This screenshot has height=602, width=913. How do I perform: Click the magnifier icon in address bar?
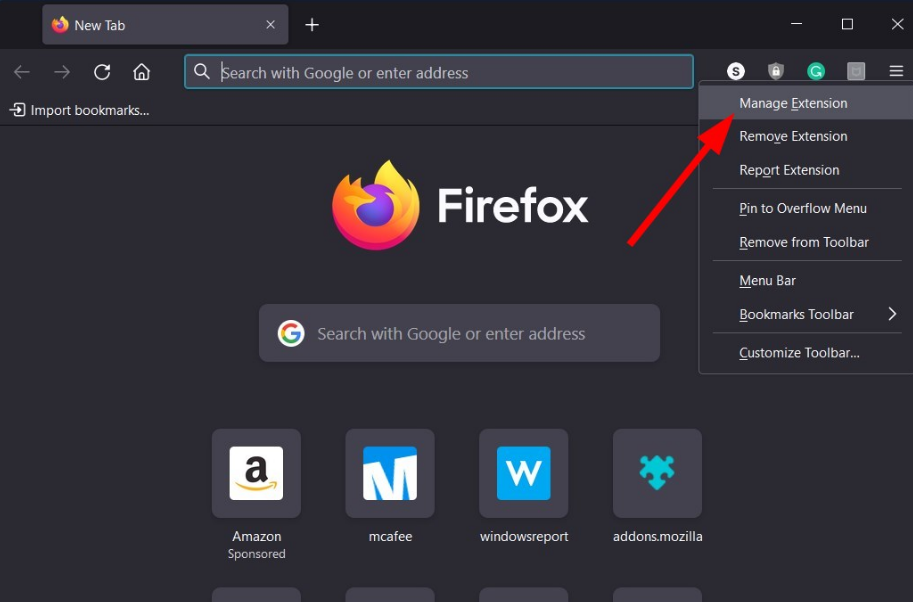click(201, 72)
